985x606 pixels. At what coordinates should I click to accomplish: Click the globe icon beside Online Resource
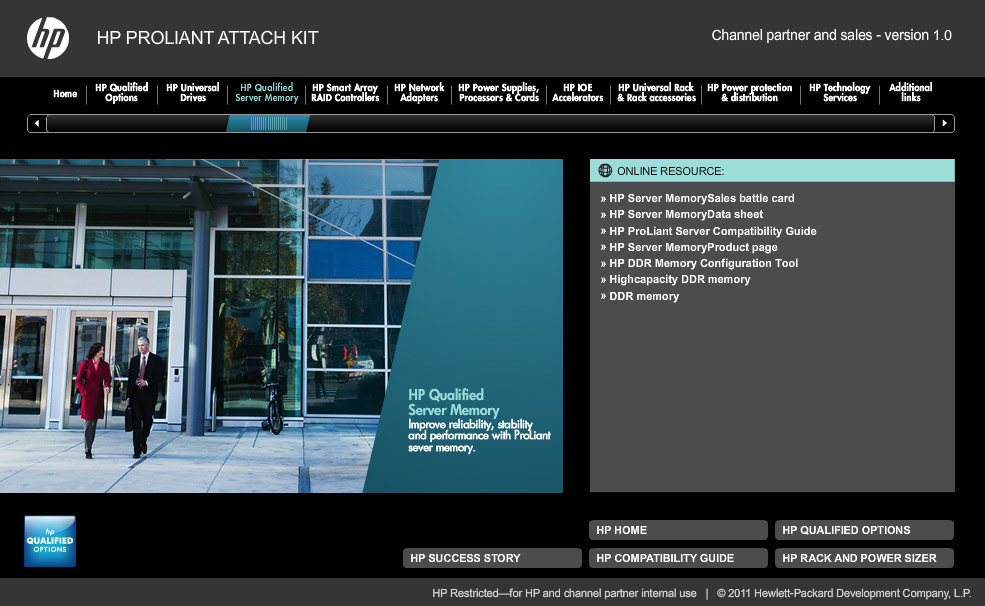click(x=605, y=170)
